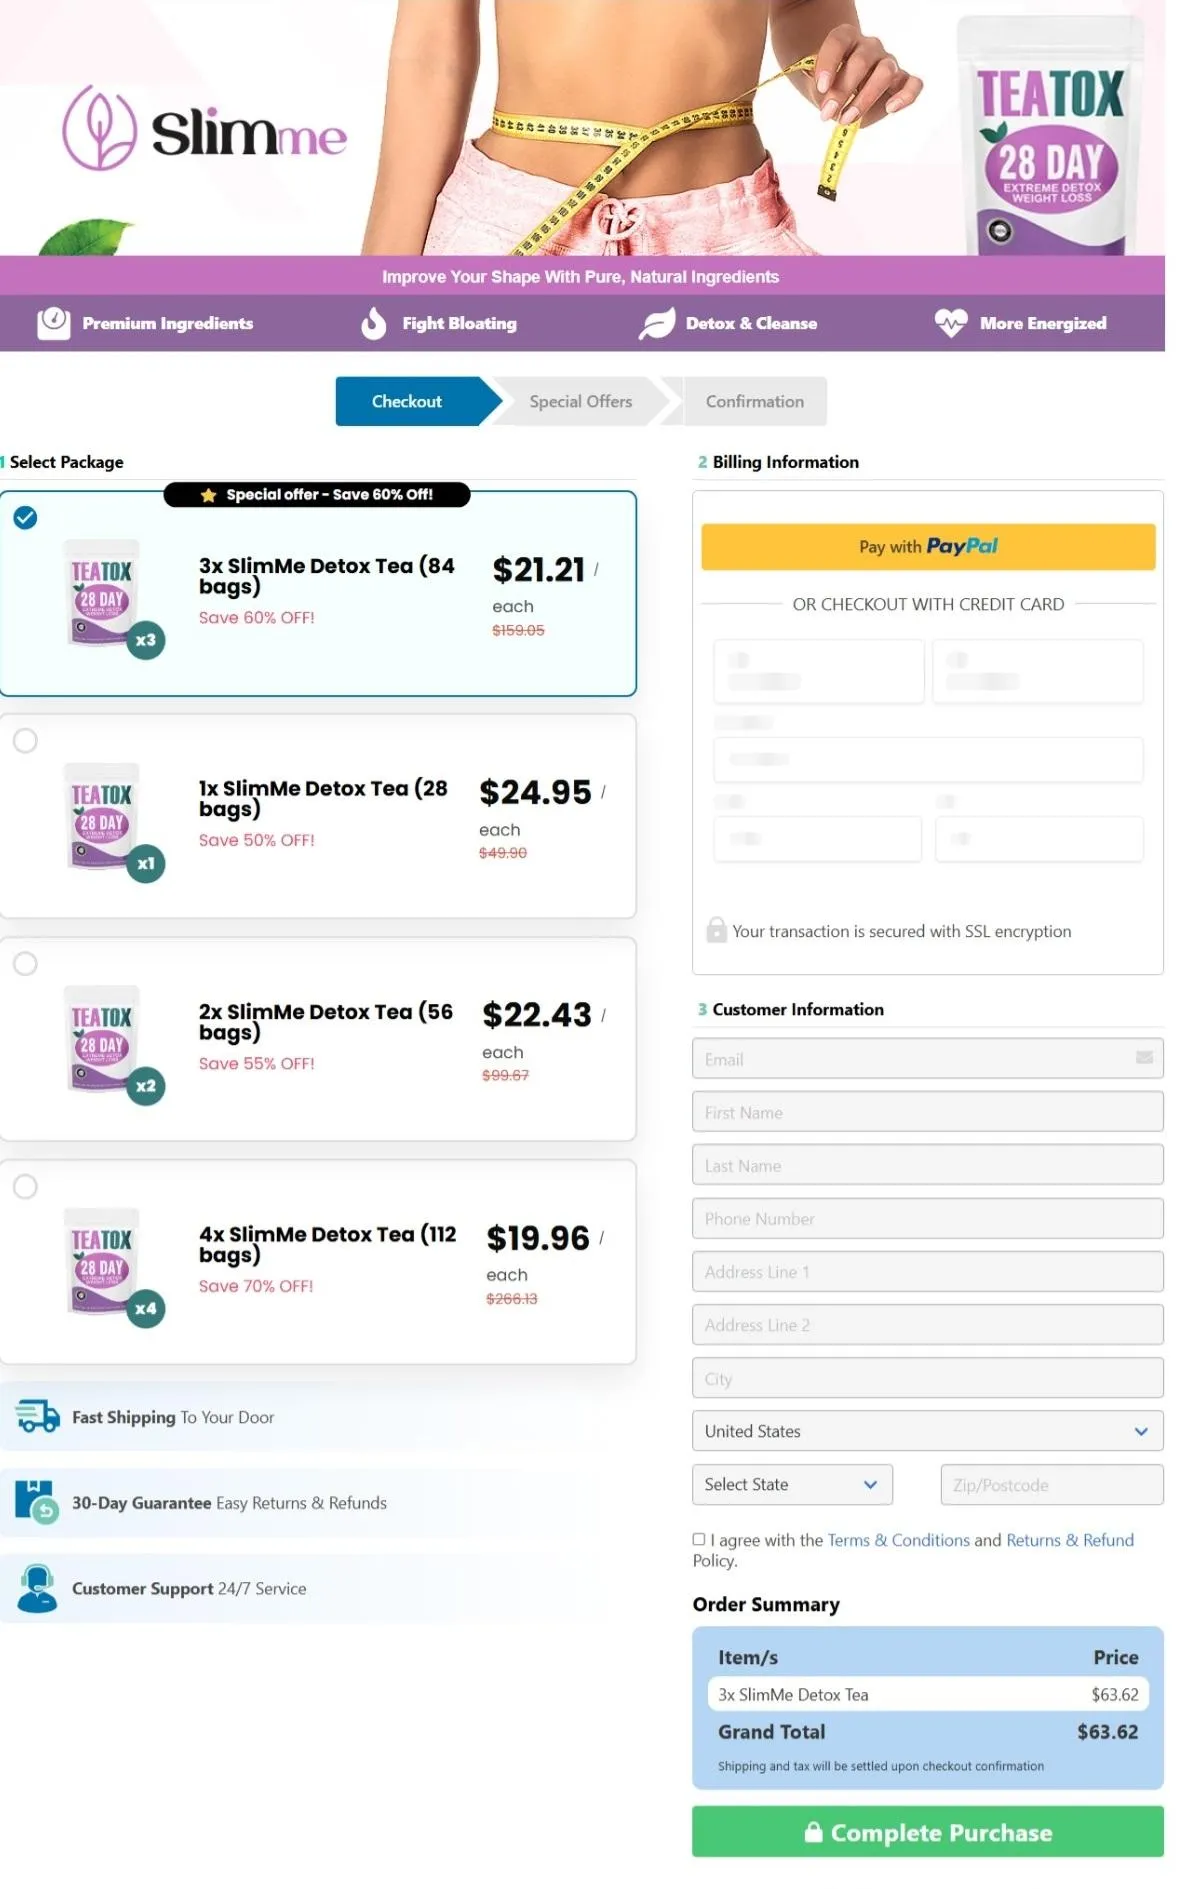Click the Detox & Cleanse leaf icon
The image size is (1177, 1889).
click(657, 322)
